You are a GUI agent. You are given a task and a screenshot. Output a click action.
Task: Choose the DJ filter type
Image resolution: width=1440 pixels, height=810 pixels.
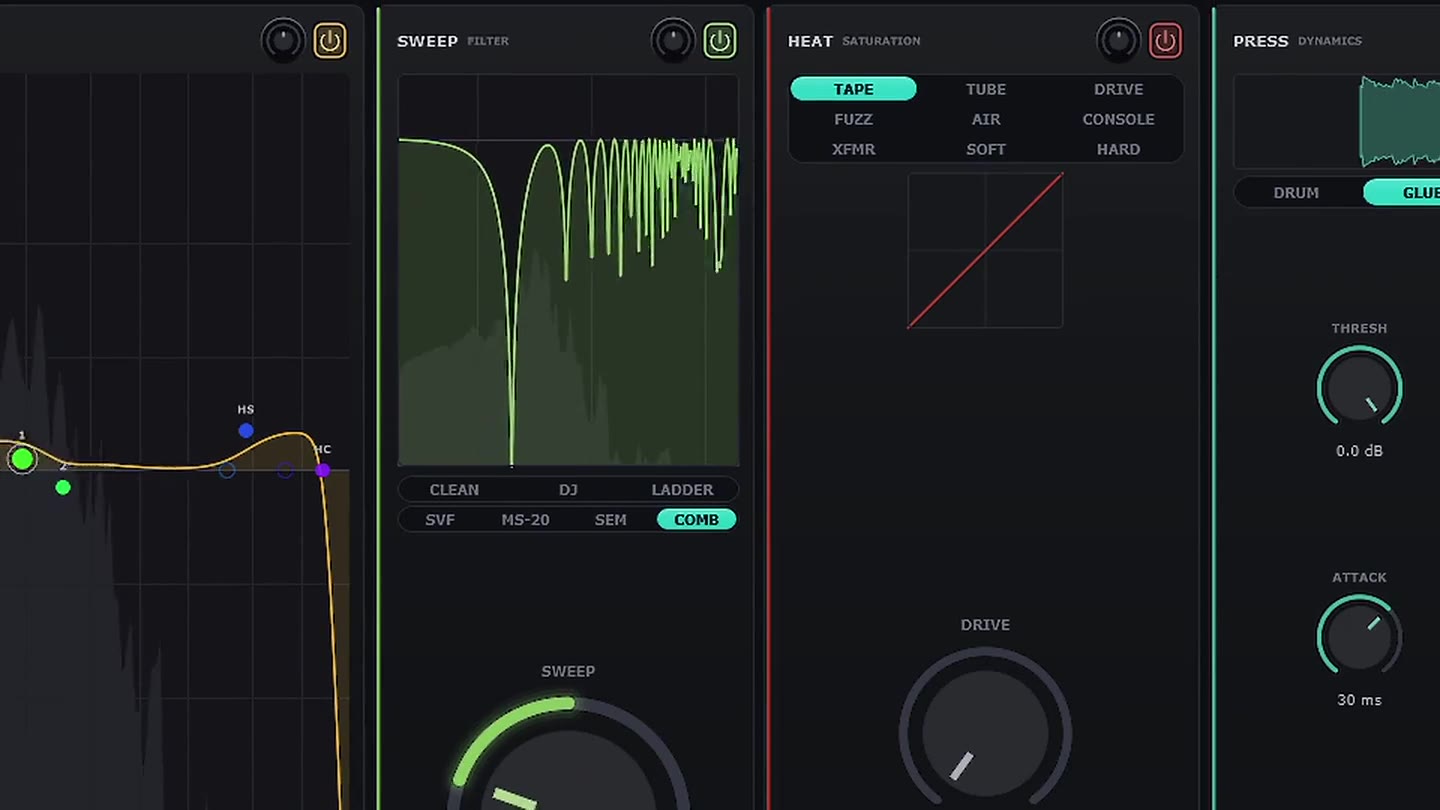568,489
